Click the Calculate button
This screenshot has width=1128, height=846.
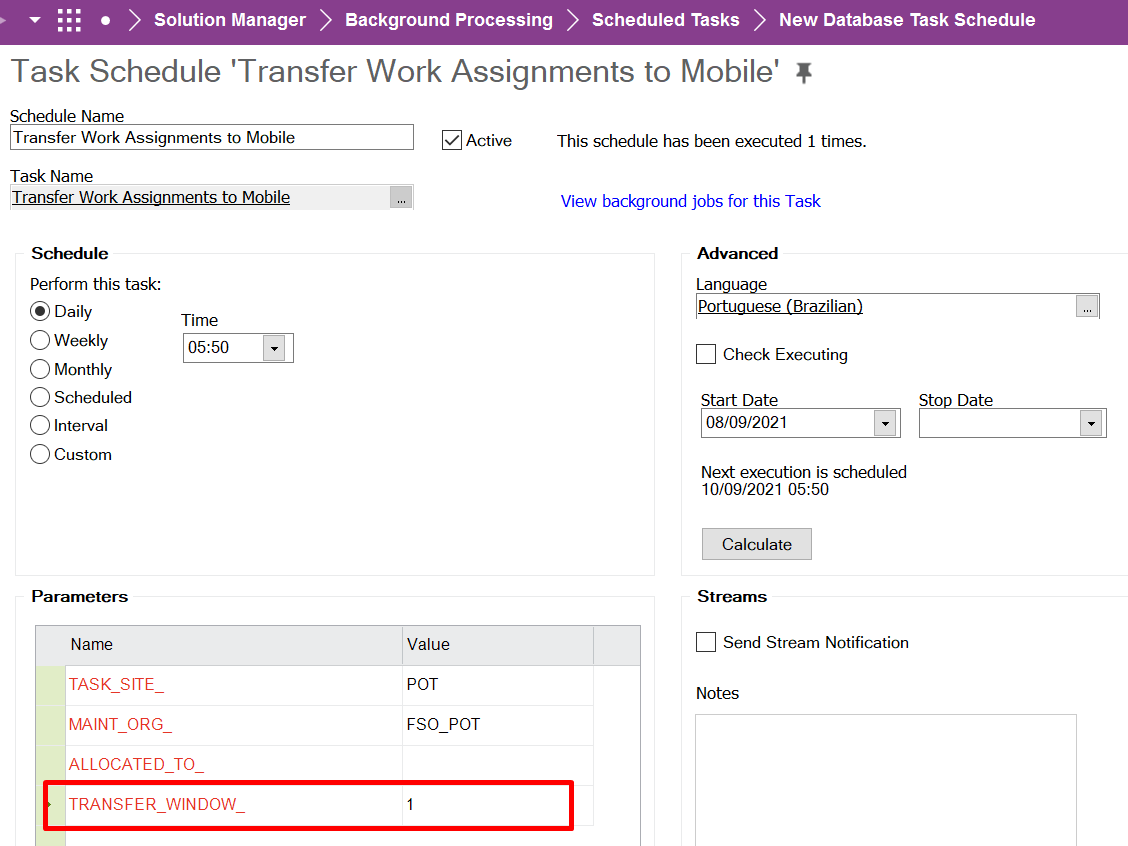pos(757,544)
